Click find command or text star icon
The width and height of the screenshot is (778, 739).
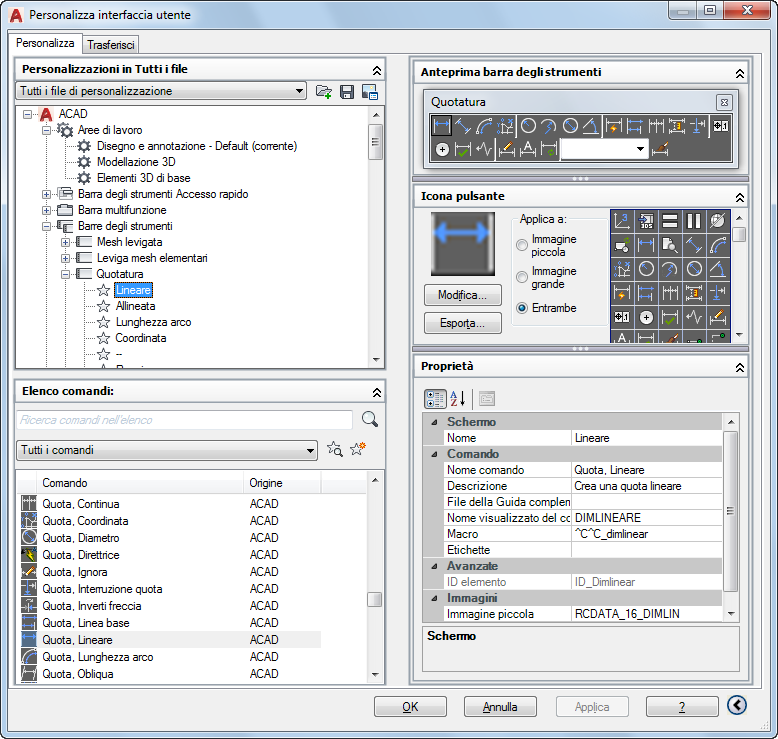click(x=335, y=449)
